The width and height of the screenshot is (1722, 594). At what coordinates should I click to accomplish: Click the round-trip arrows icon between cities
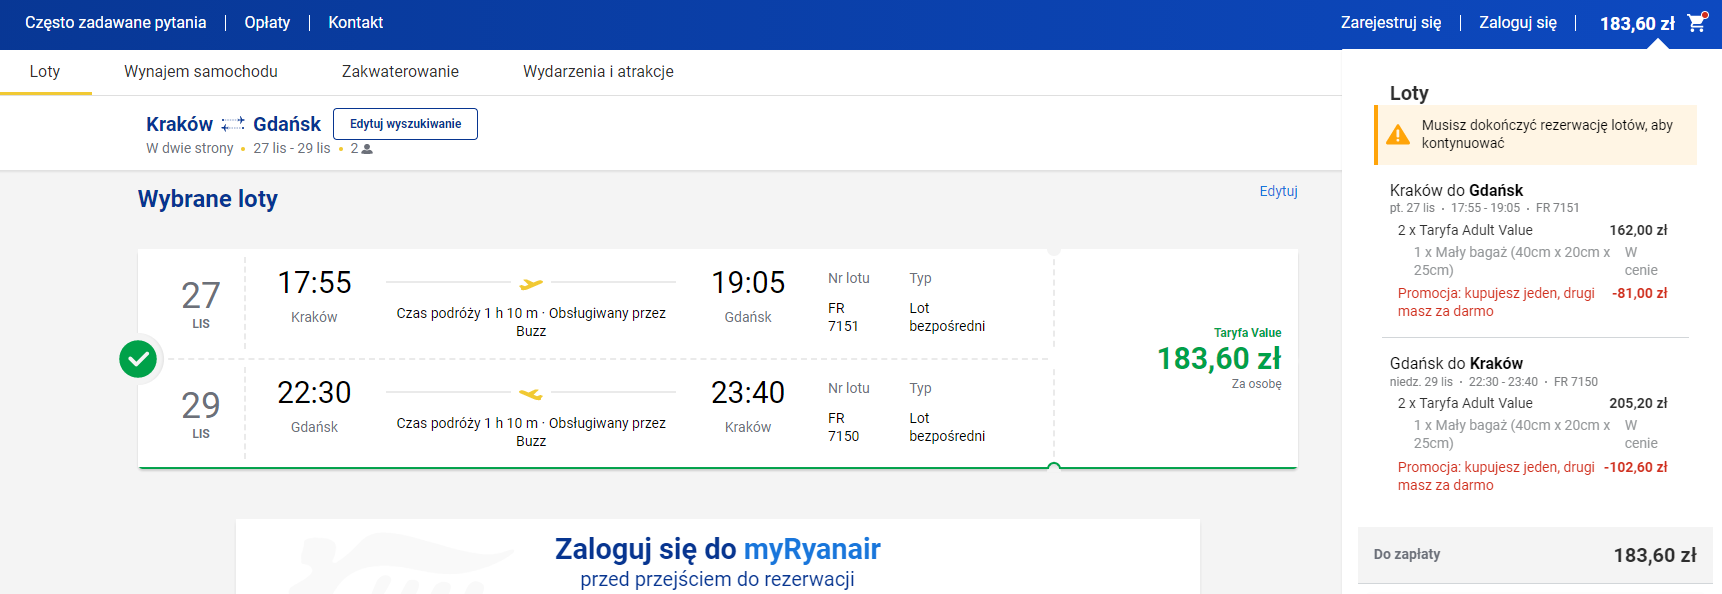233,124
